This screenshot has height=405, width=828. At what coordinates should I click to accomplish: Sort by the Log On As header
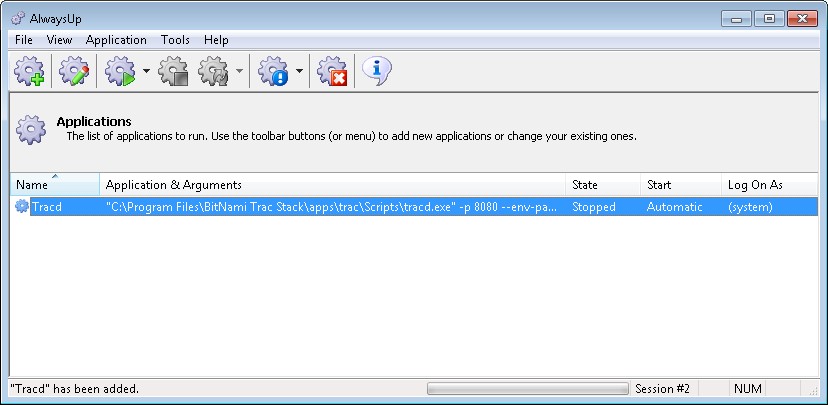point(769,185)
